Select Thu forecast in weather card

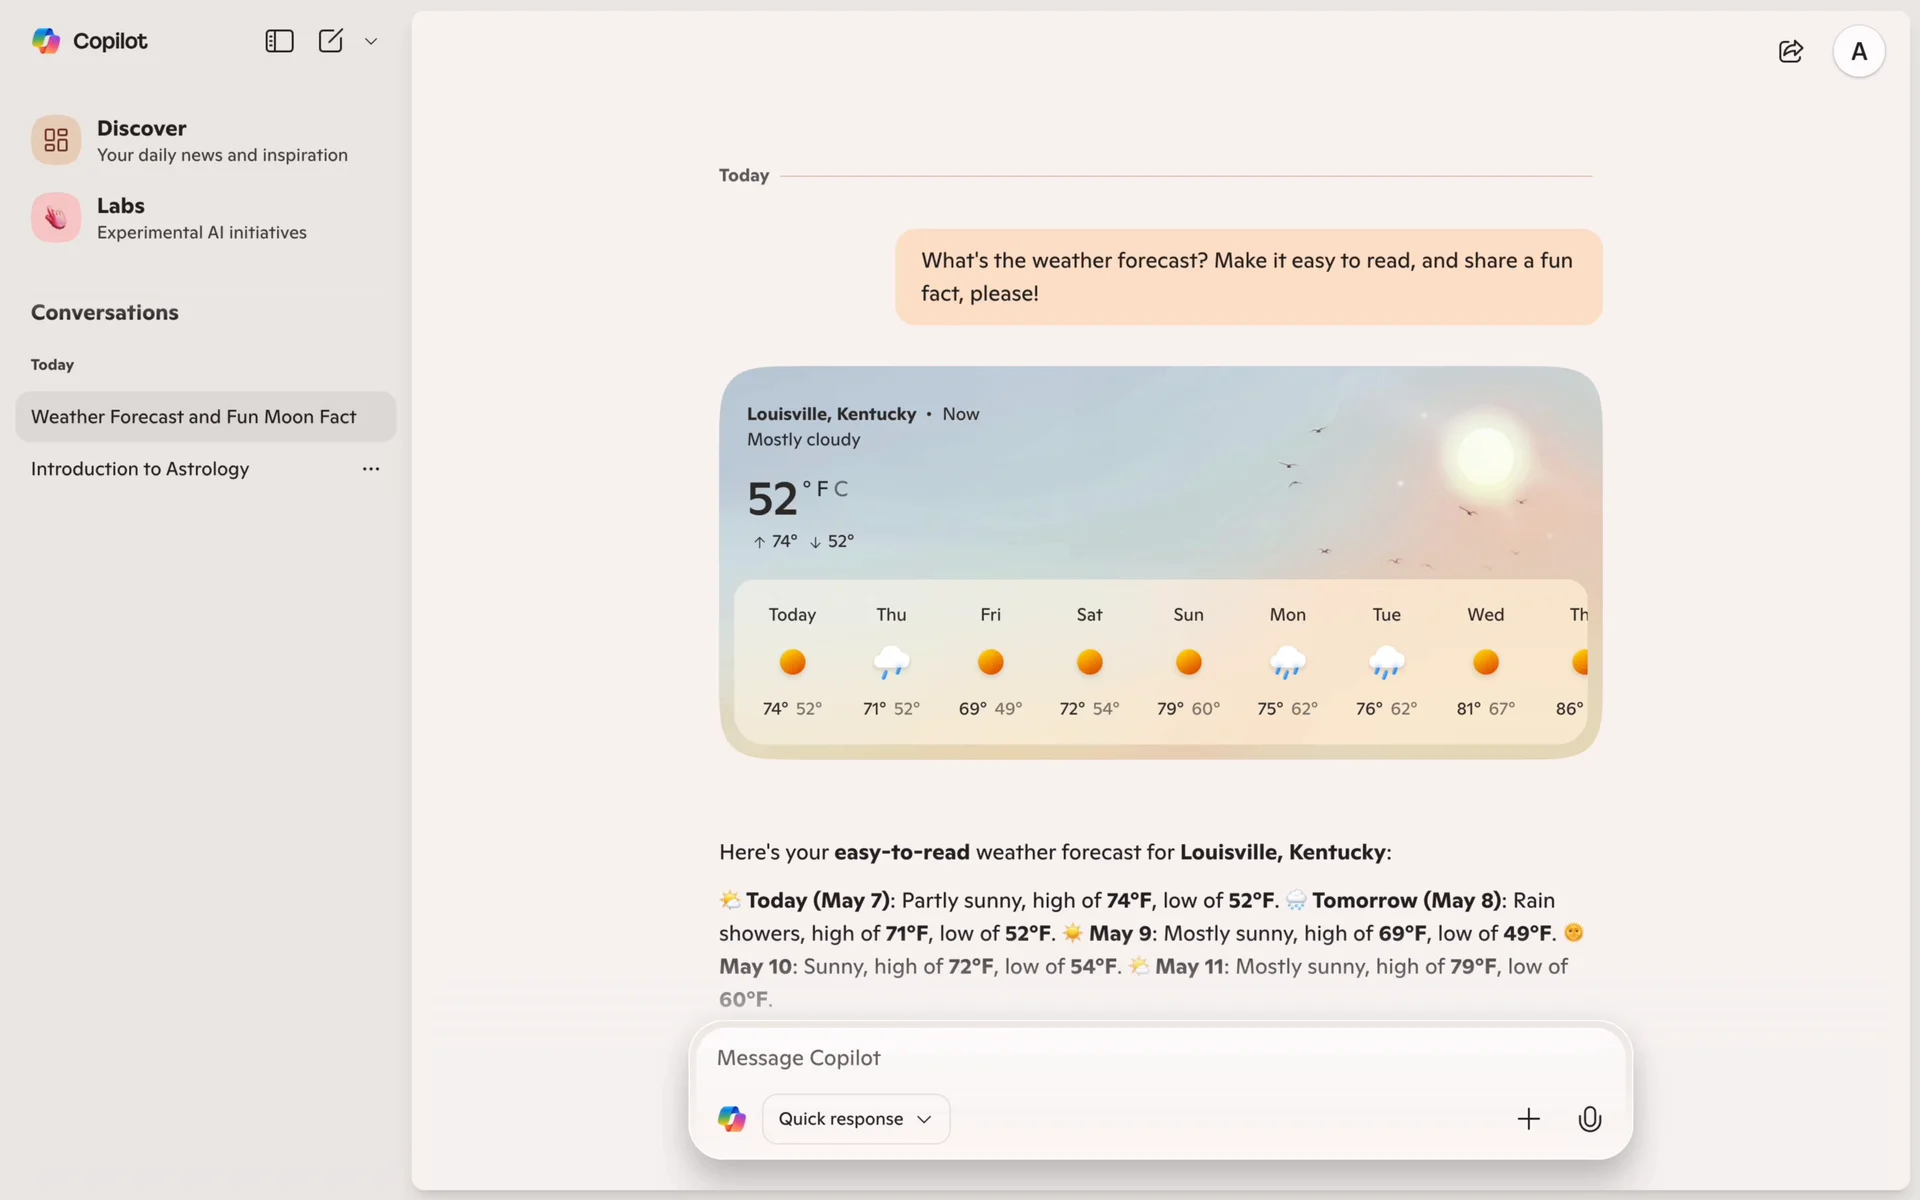coord(891,660)
